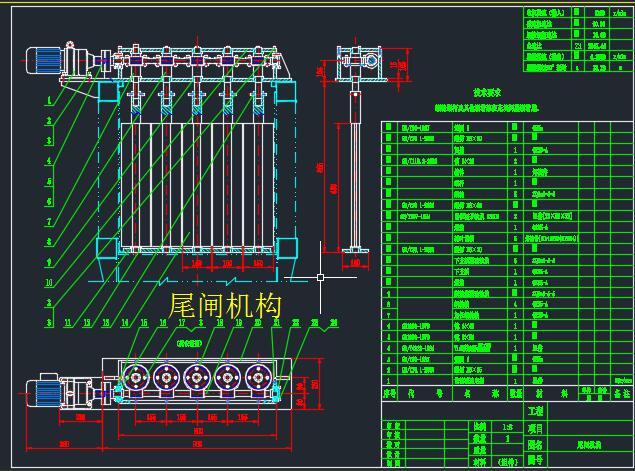Pick the blue motor in the plan view

coord(43,393)
